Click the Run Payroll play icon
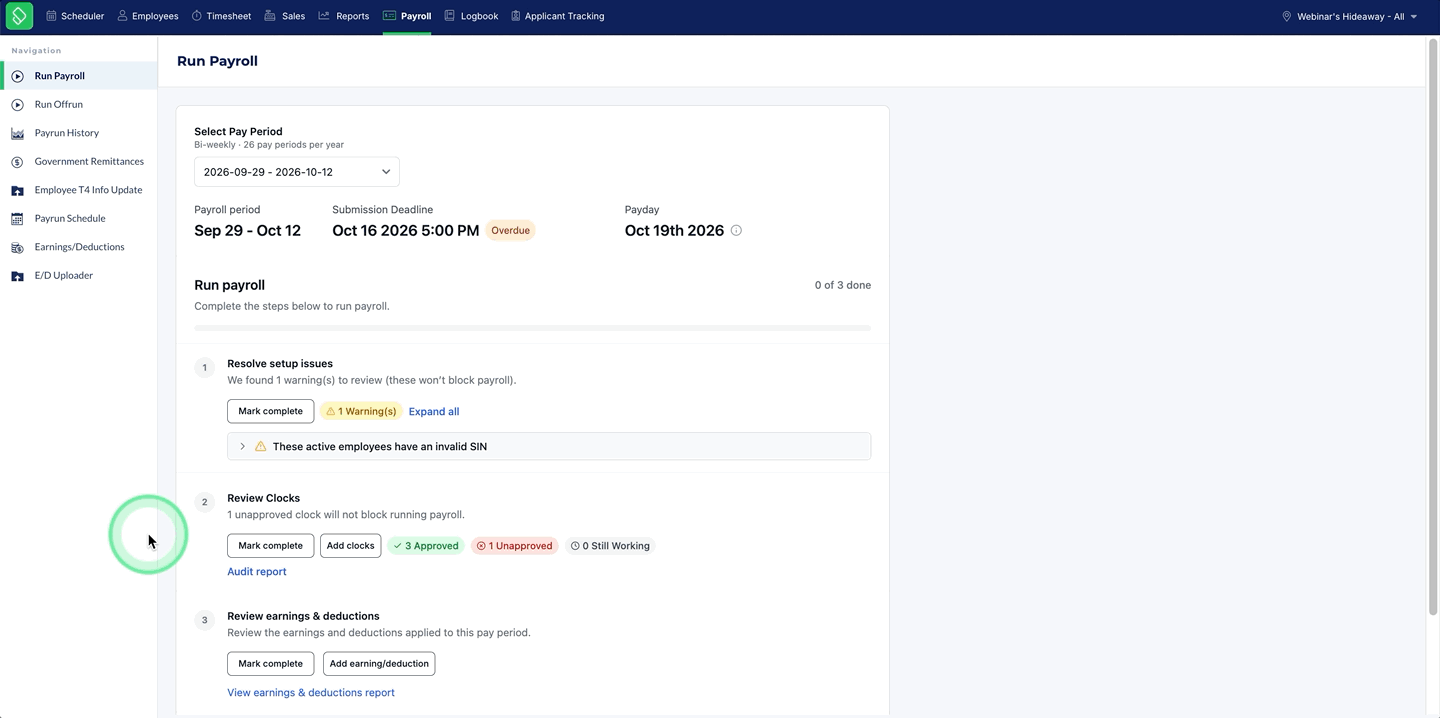This screenshot has width=1440, height=718. [17, 76]
